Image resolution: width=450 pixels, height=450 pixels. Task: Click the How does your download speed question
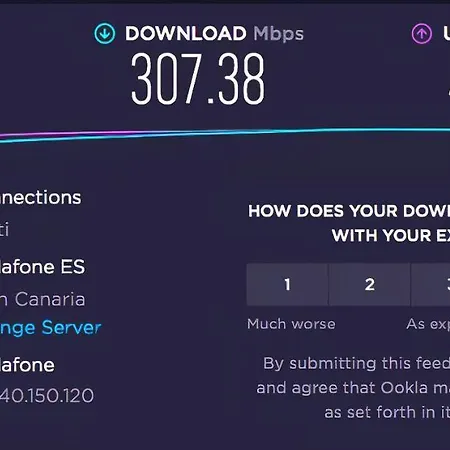click(x=349, y=223)
